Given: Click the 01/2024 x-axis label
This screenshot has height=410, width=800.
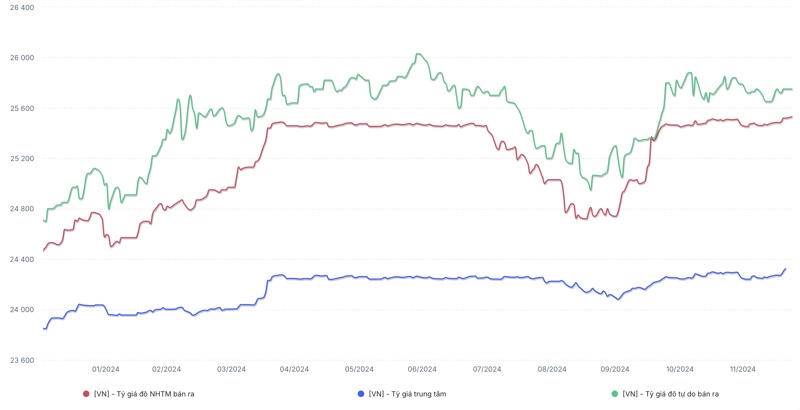Looking at the screenshot, I should point(106,369).
